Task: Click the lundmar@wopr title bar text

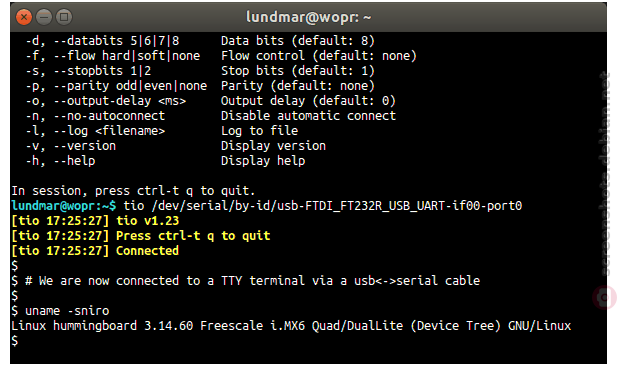Action: pos(308,17)
